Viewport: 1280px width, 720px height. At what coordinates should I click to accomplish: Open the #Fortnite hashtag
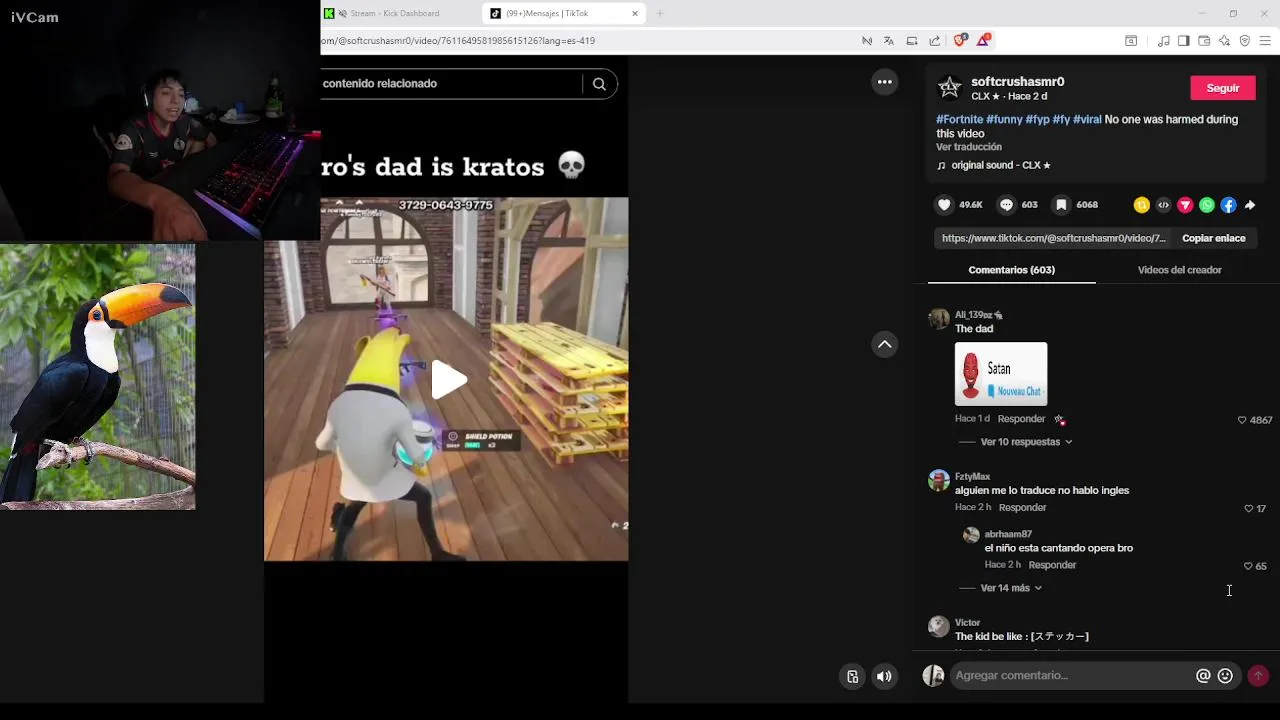[959, 119]
